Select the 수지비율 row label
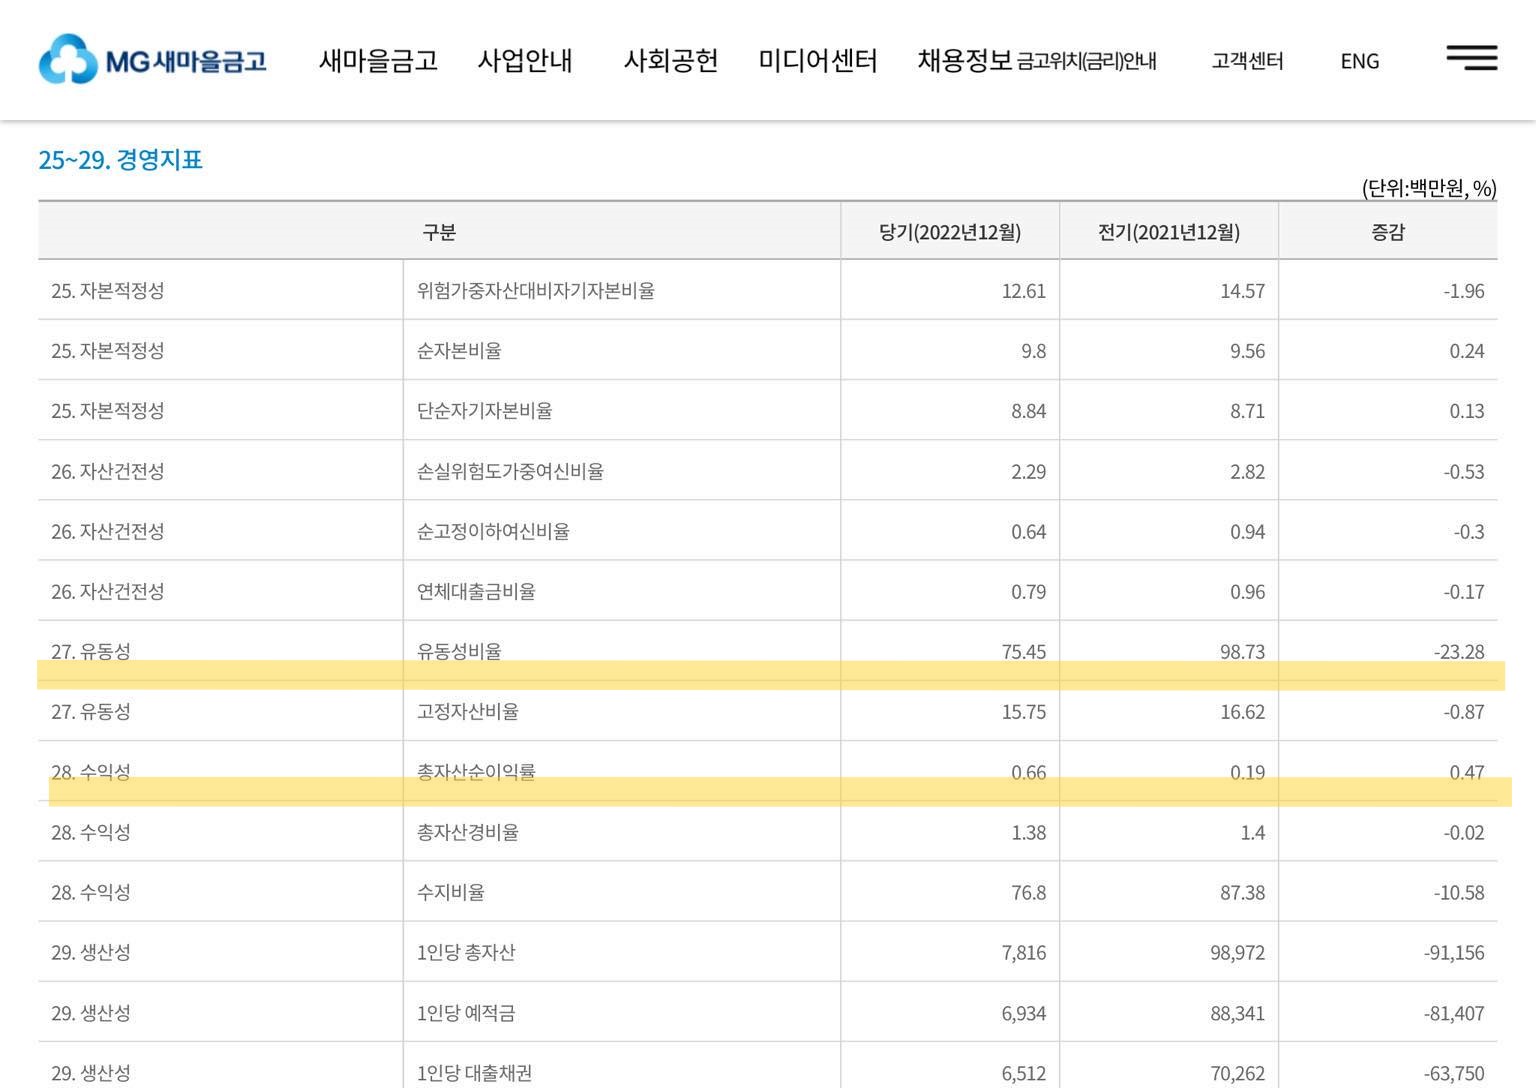 (x=451, y=893)
